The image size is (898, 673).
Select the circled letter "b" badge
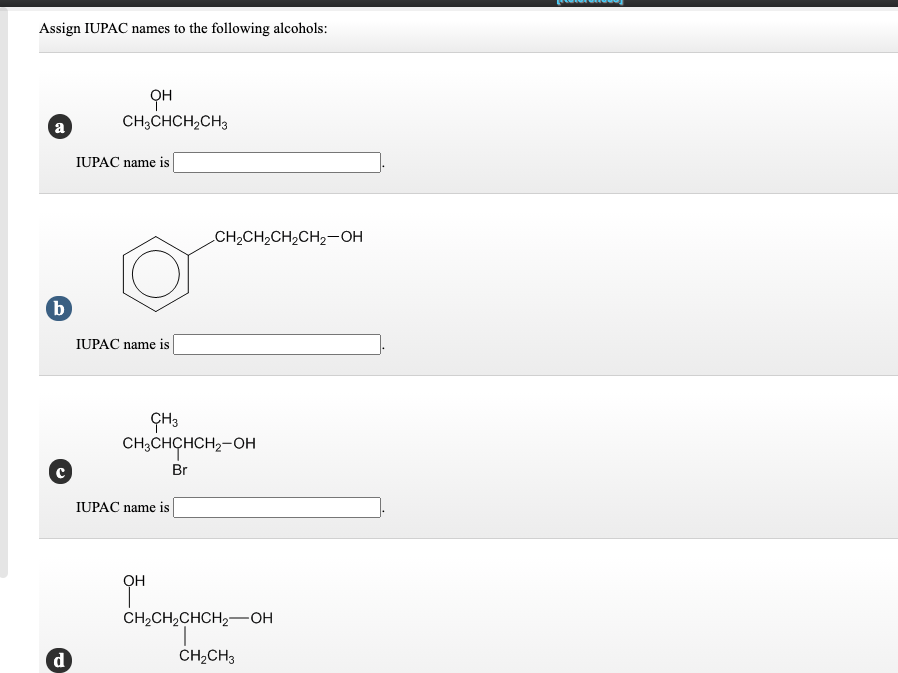coord(59,308)
